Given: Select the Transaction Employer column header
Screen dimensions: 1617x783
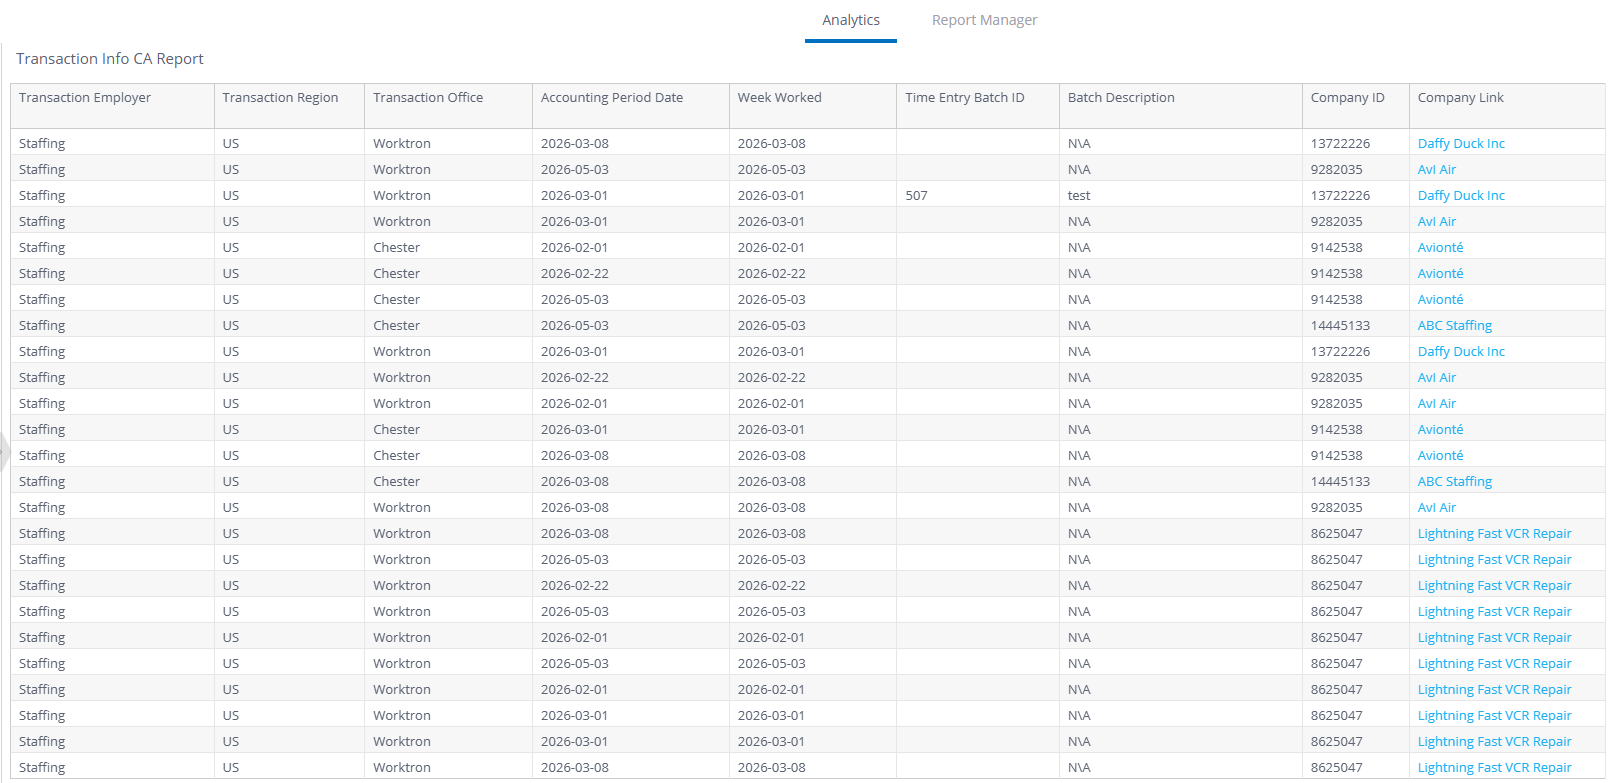Looking at the screenshot, I should (112, 105).
